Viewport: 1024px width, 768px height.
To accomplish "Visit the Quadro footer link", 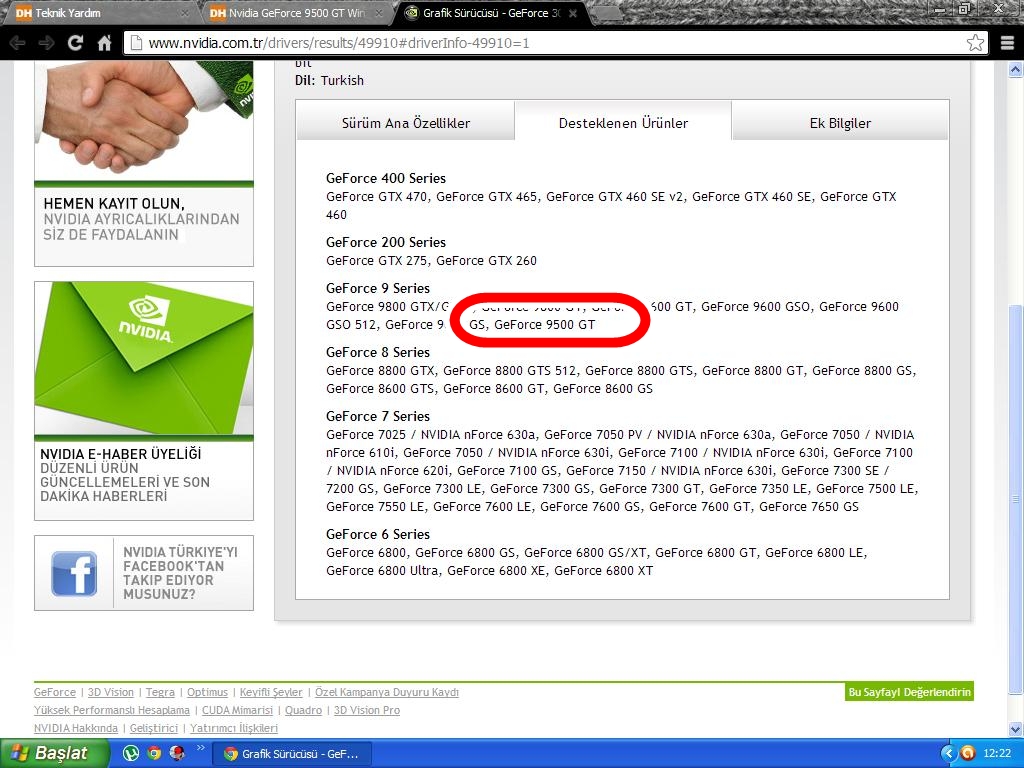I will pyautogui.click(x=303, y=711).
